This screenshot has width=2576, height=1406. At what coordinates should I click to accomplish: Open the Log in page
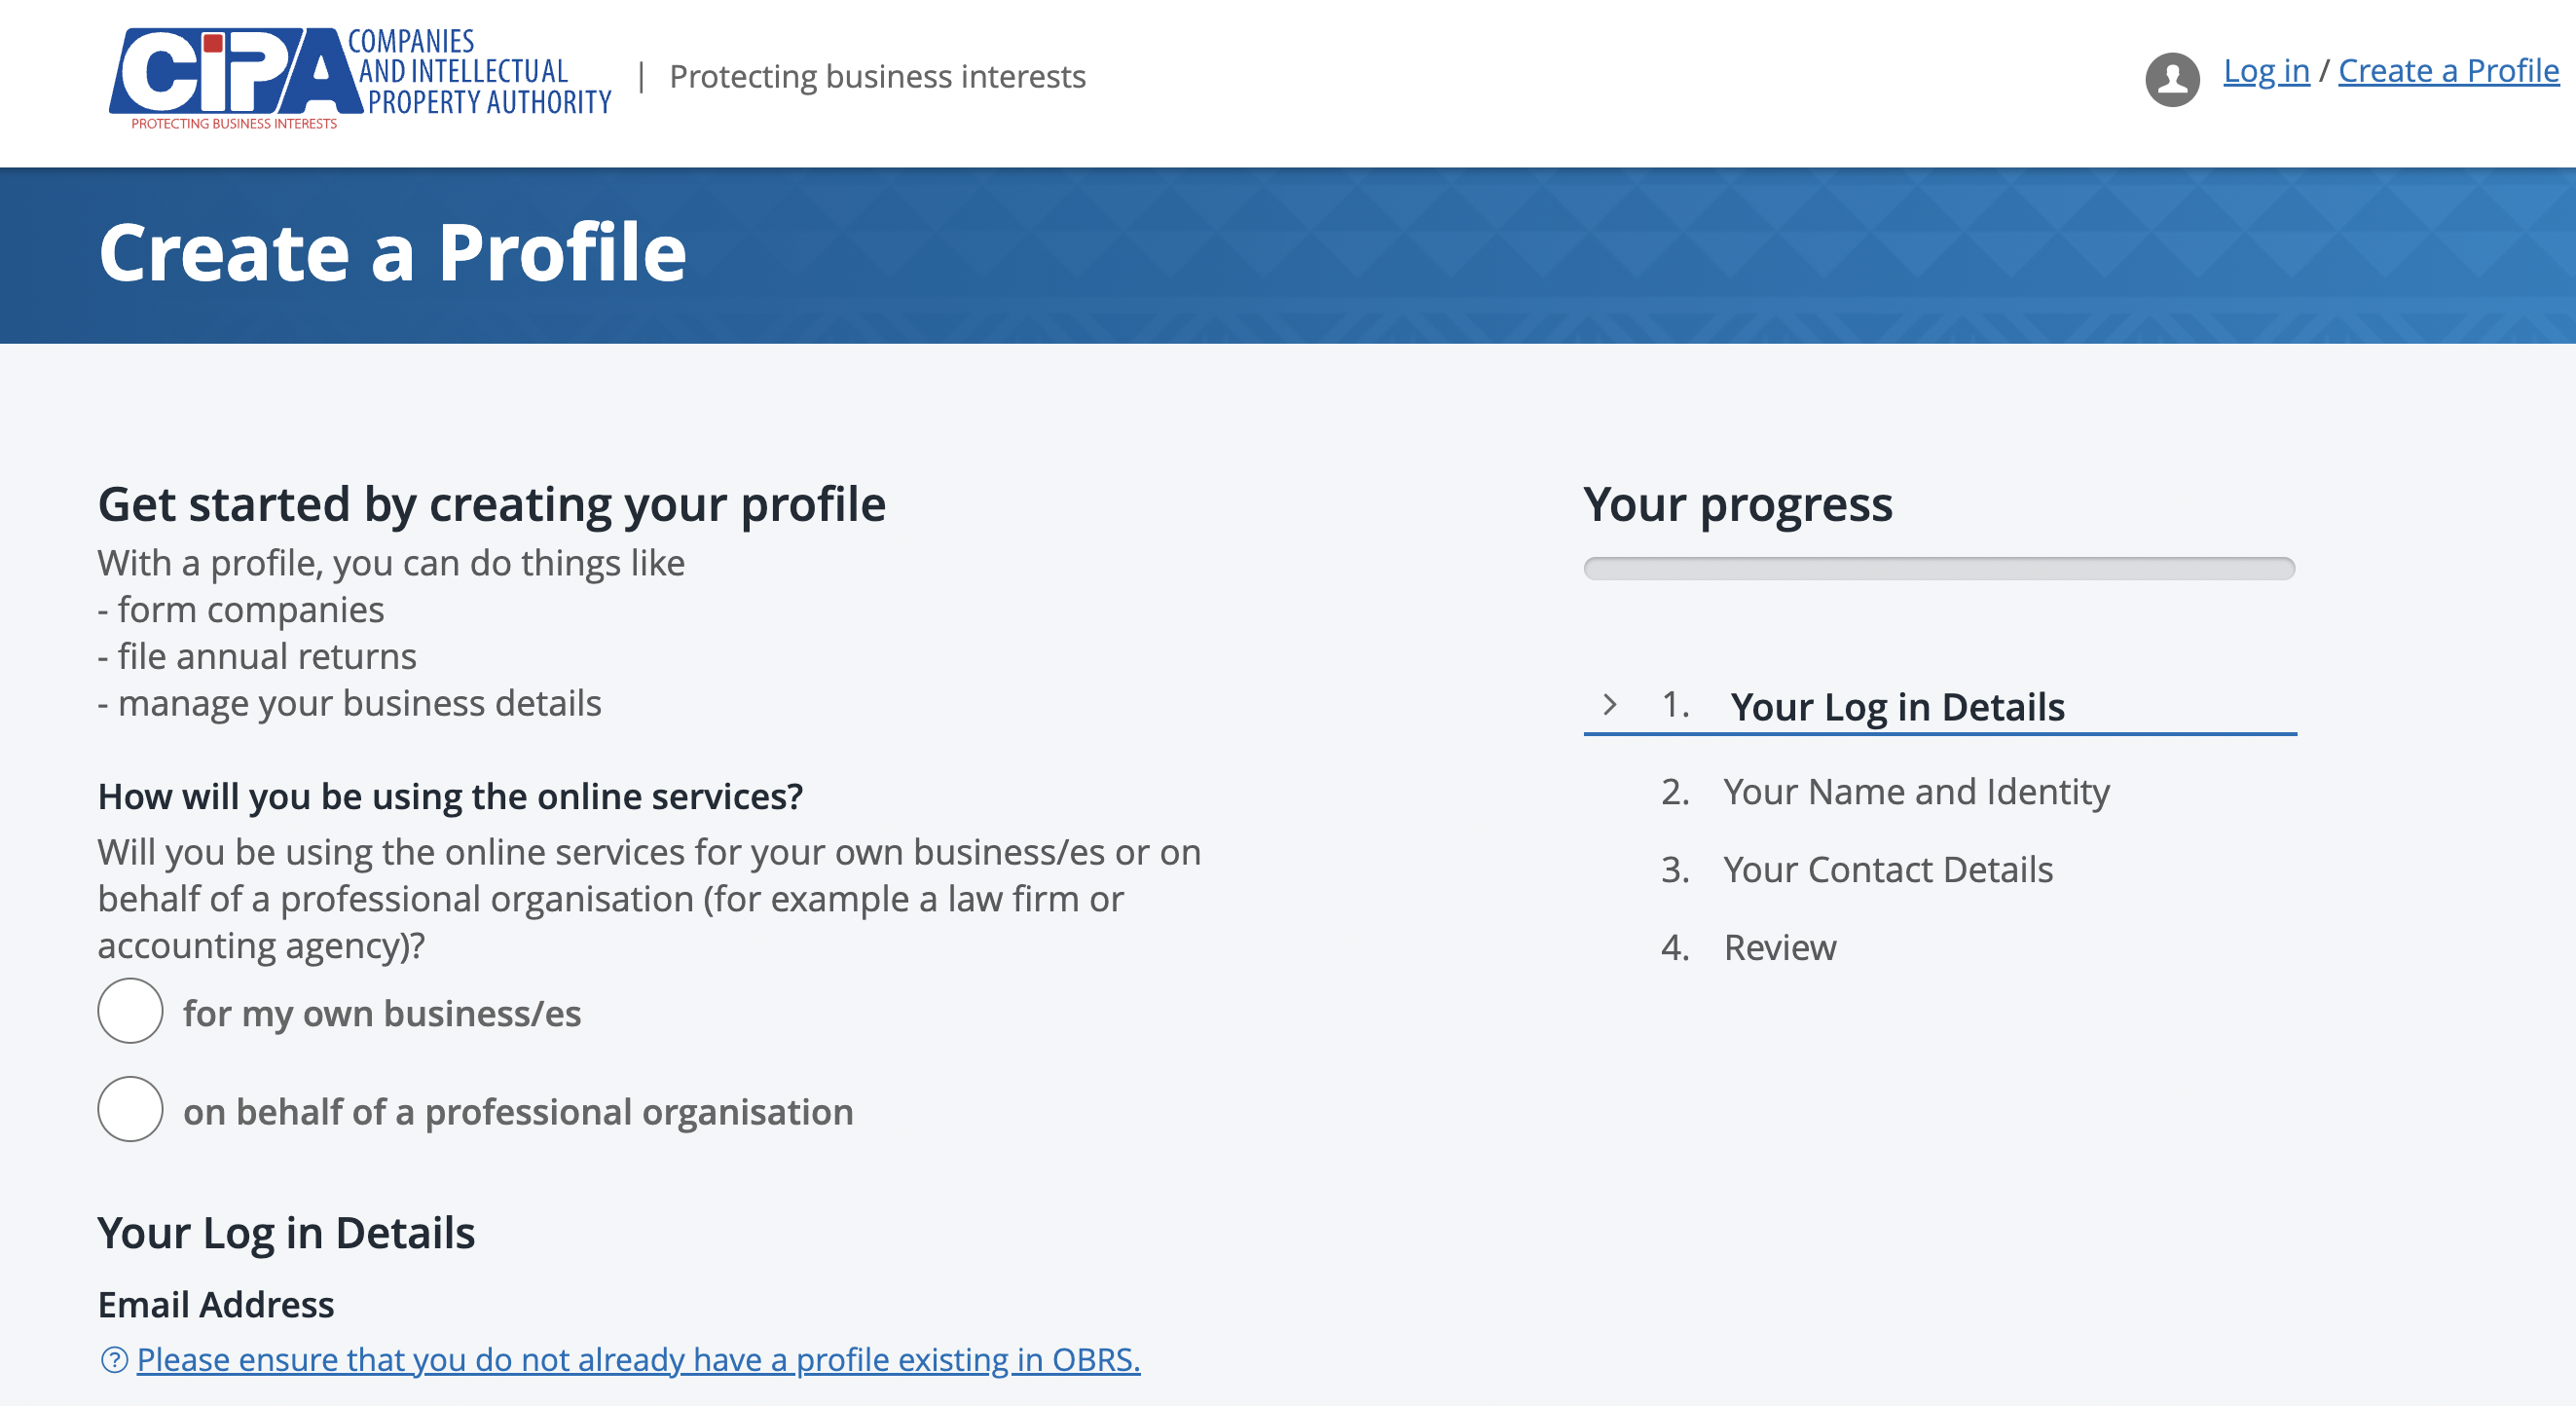(2267, 70)
